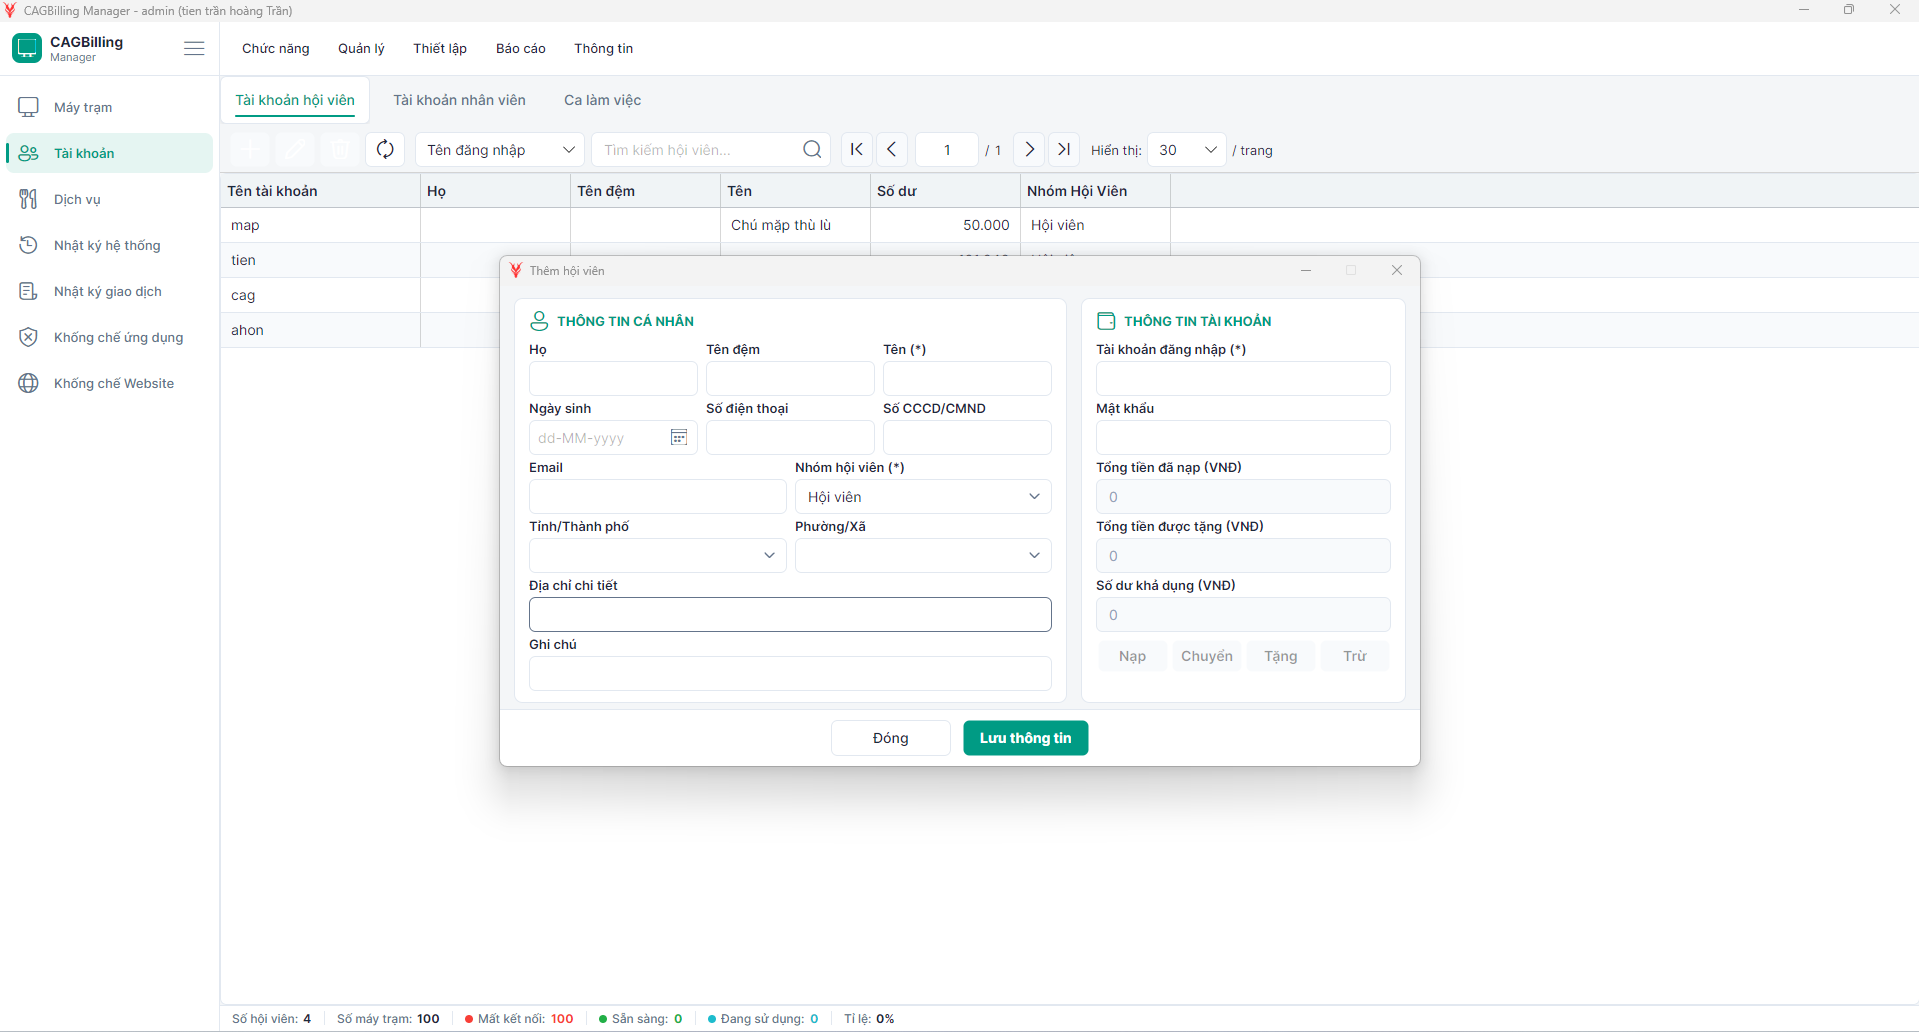Open the Máy trạm sidebar section

108,107
